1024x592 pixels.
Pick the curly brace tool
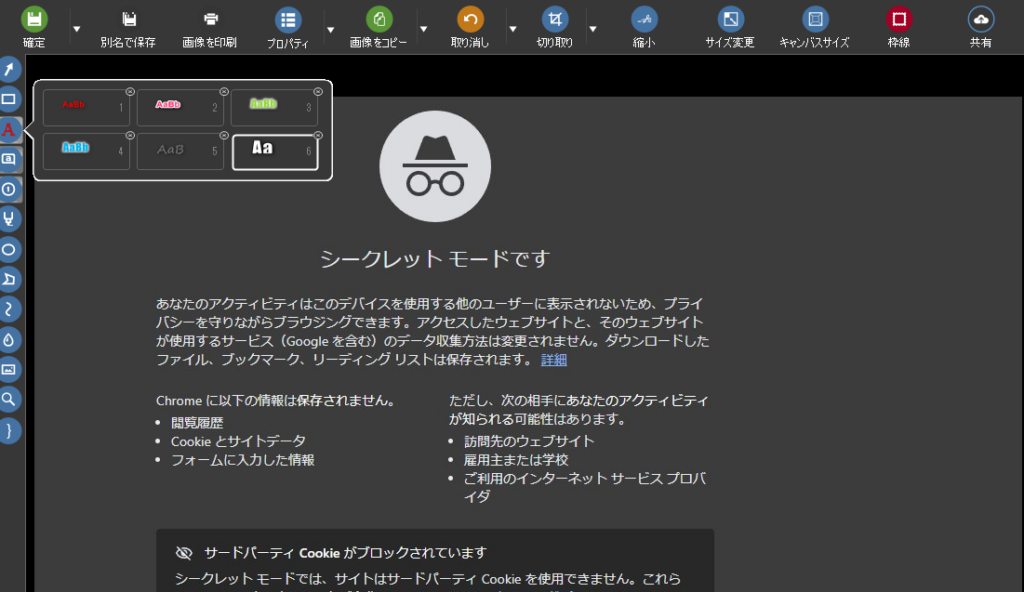coord(9,430)
